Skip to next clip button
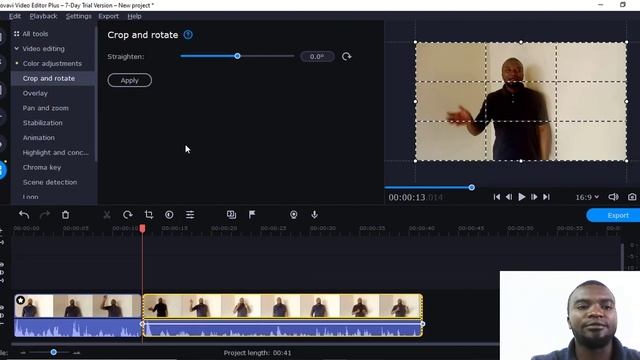Screen dimensions: 640x360 tap(546, 197)
